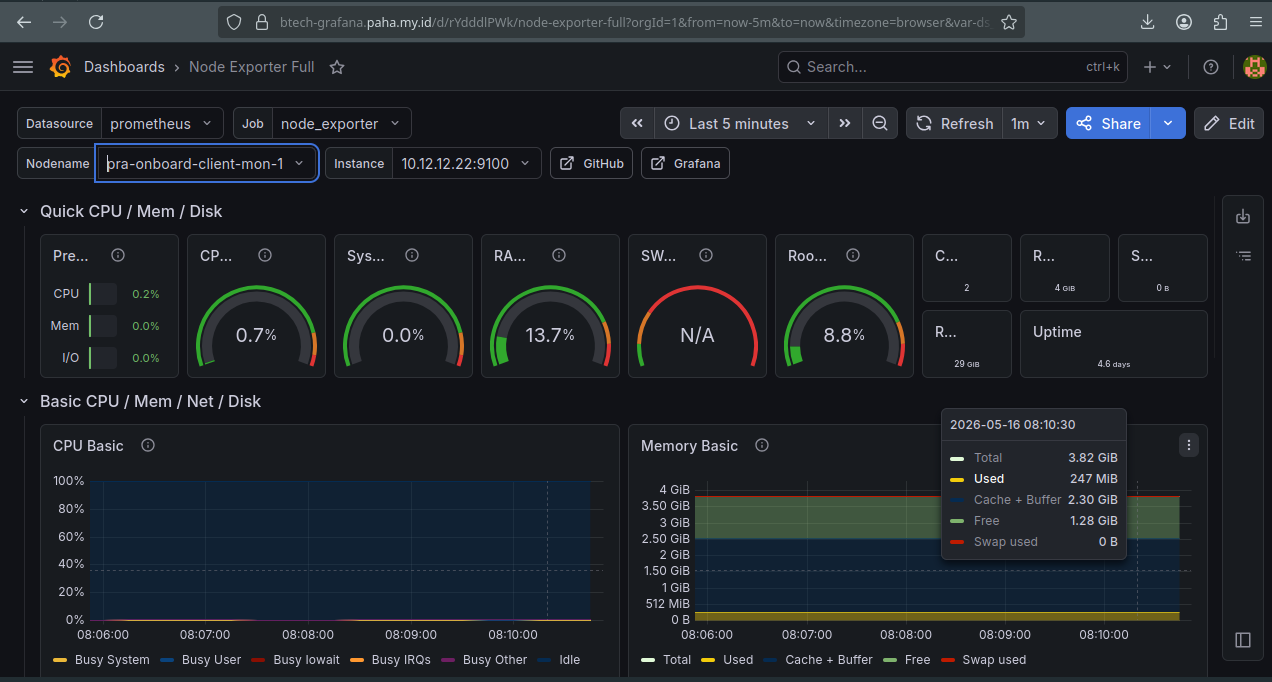1272x682 pixels.
Task: Show info icon of Memory Basic panel
Action: click(x=762, y=445)
